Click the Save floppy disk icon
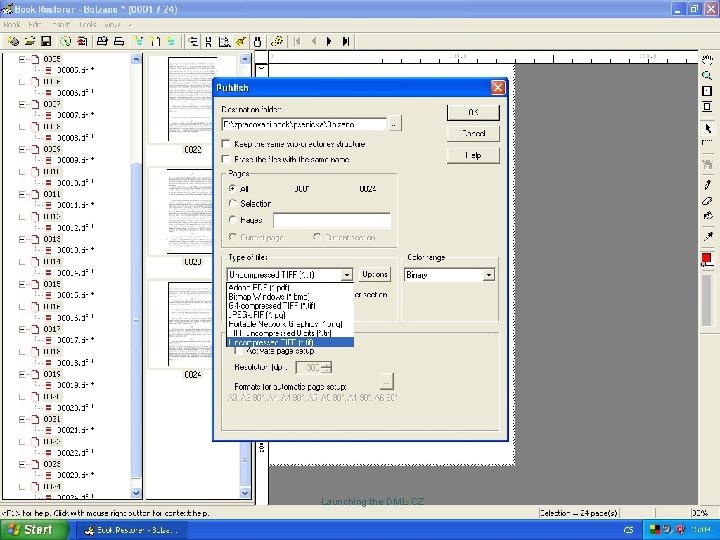The image size is (720, 540). point(46,41)
